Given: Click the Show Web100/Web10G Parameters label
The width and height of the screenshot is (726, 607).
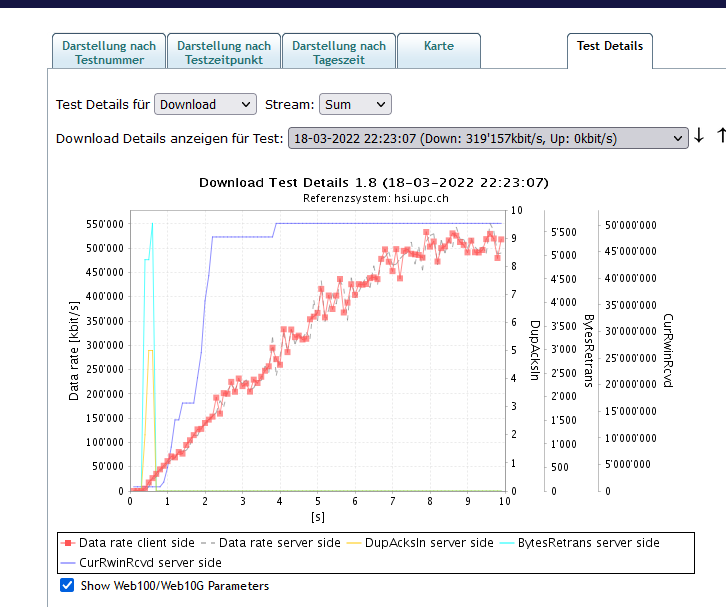Looking at the screenshot, I should pos(174,586).
